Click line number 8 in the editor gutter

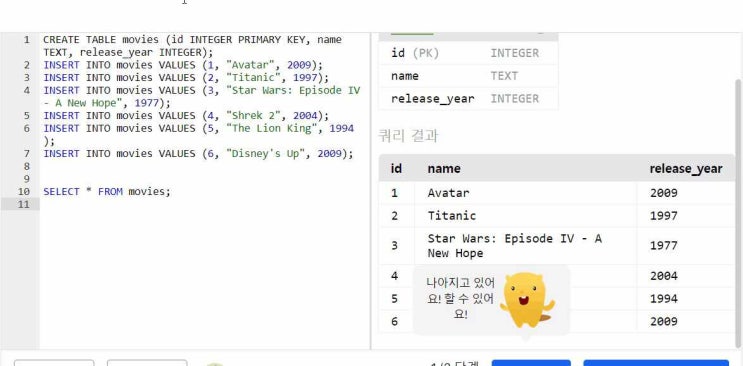click(27, 166)
